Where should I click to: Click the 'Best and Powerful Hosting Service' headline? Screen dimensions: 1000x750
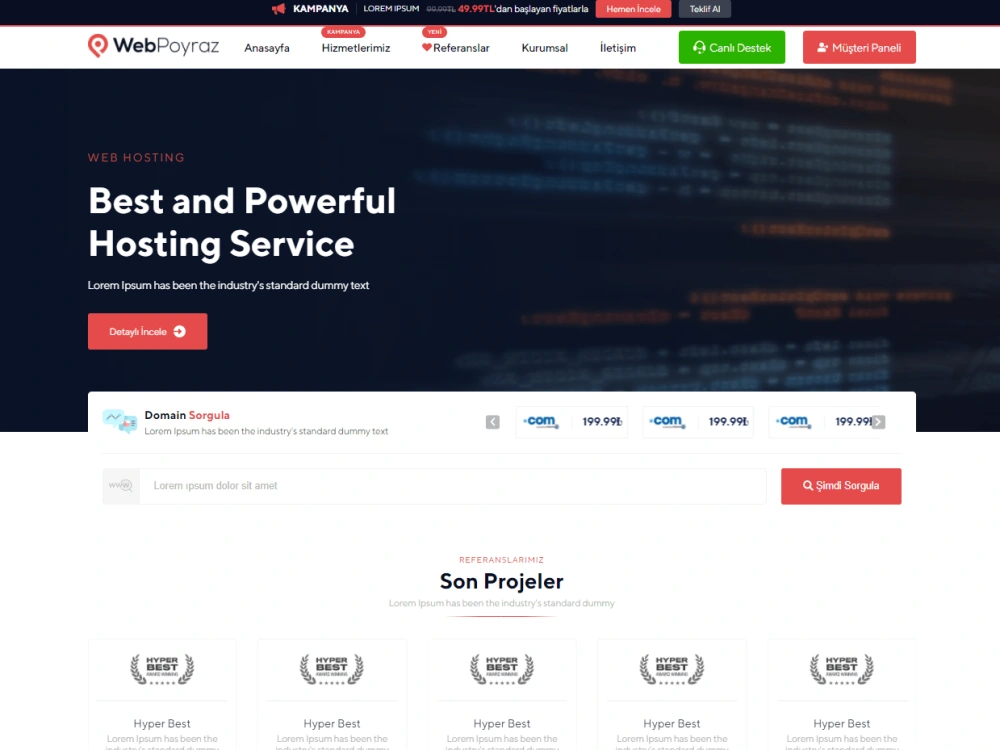pyautogui.click(x=242, y=222)
